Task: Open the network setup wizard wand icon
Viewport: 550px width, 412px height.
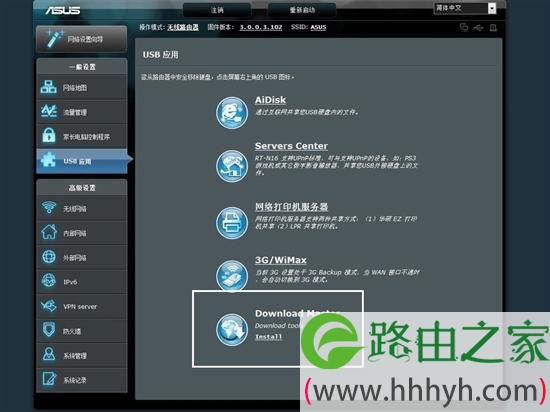Action: click(x=55, y=39)
